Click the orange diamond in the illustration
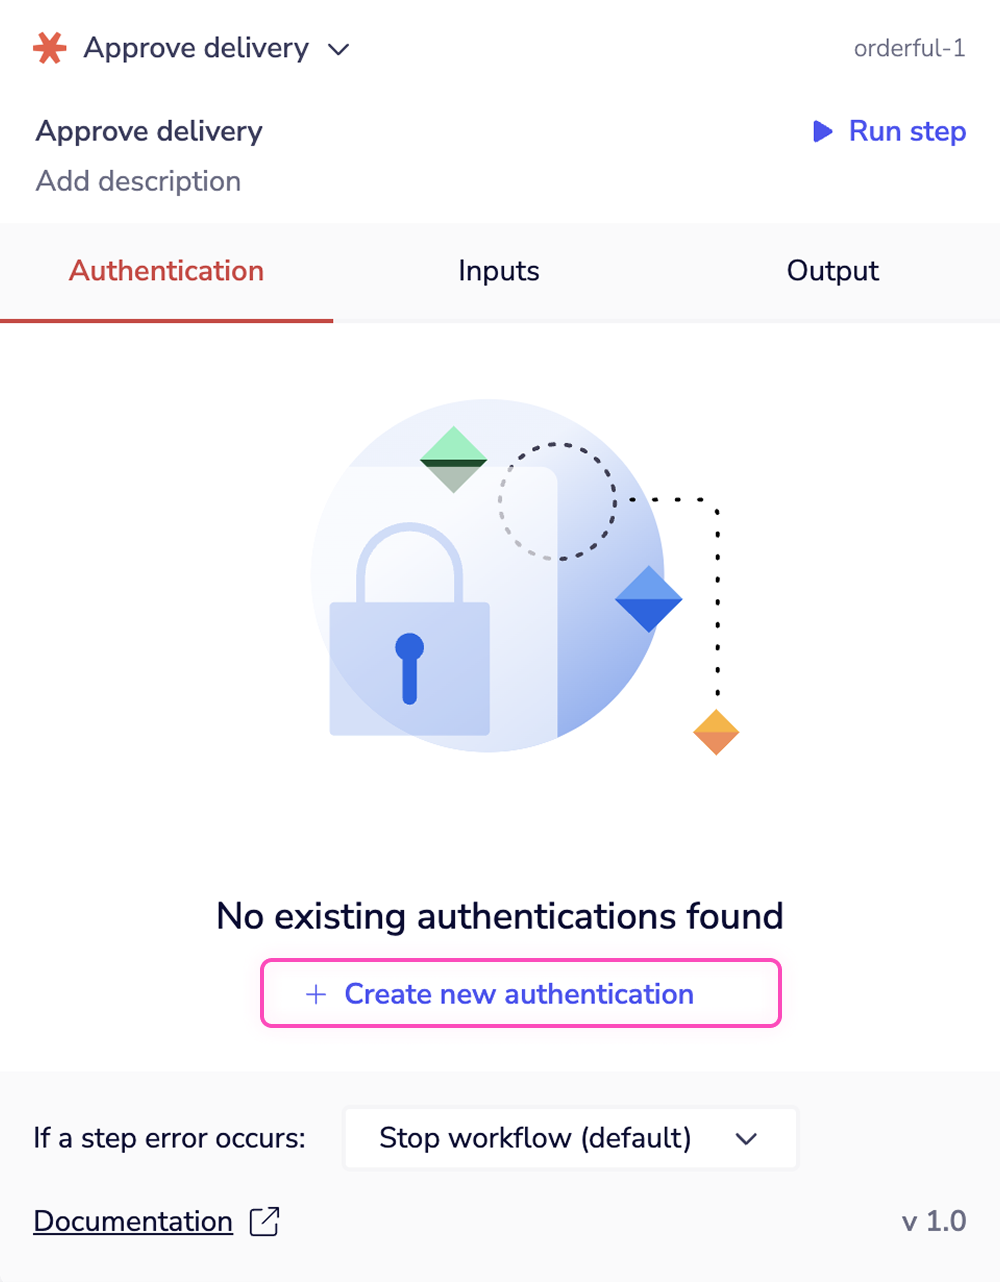This screenshot has height=1282, width=1000. tap(716, 731)
